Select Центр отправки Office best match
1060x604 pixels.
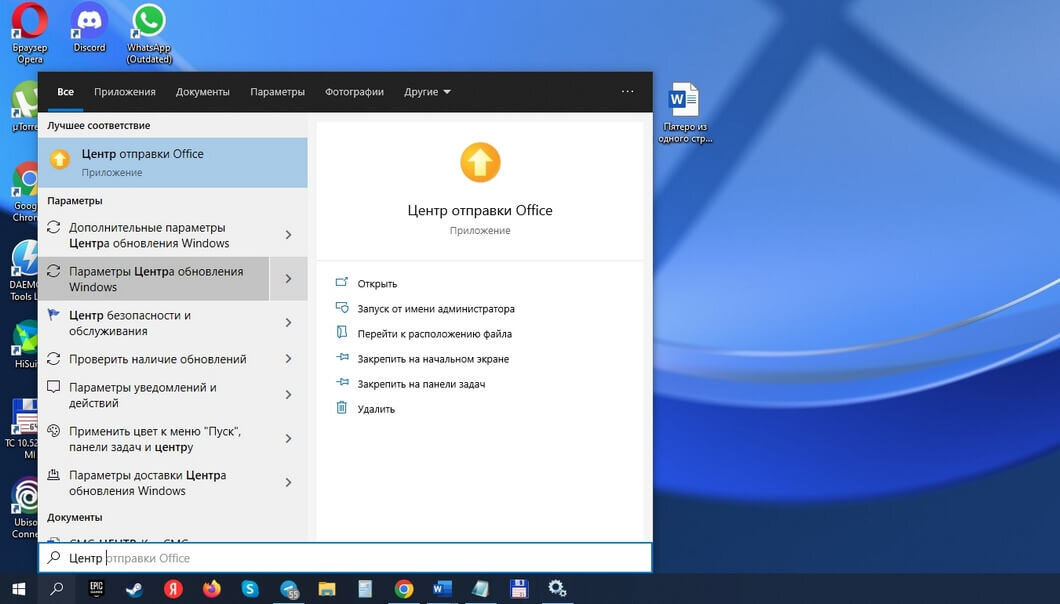pyautogui.click(x=173, y=162)
